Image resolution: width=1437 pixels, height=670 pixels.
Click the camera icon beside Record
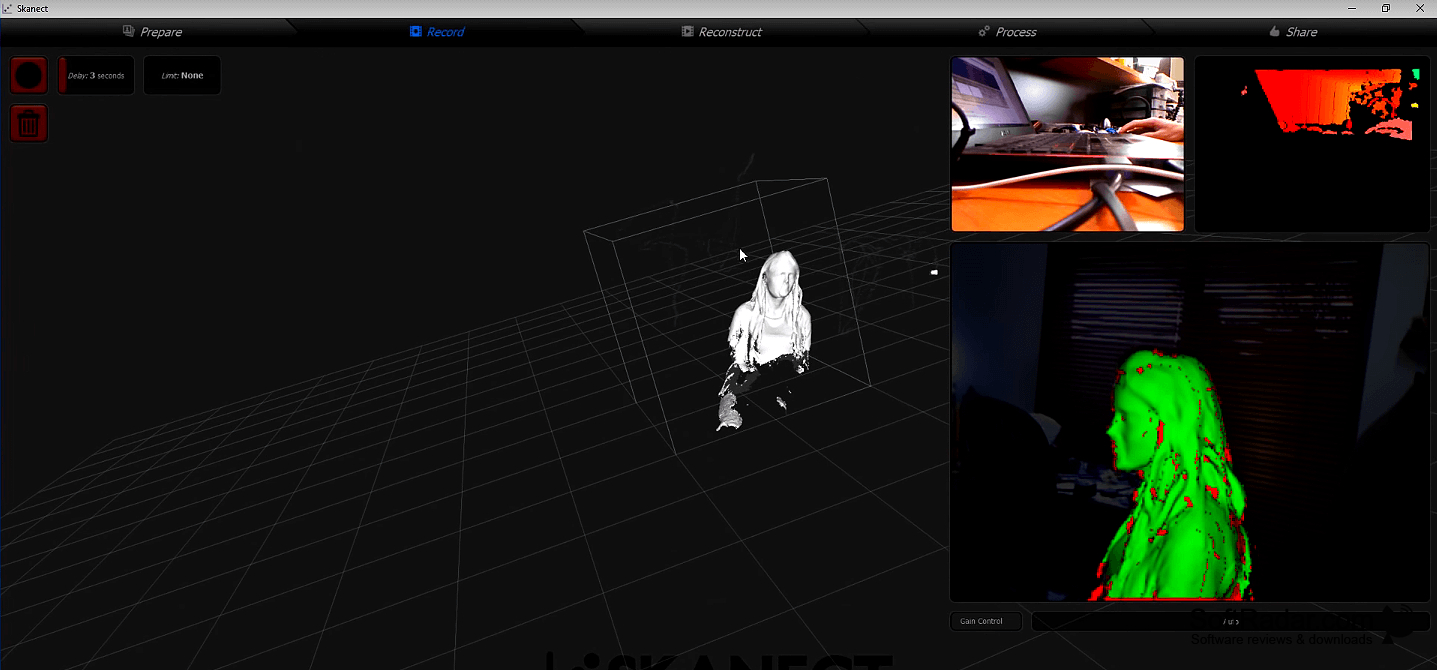[x=415, y=32]
